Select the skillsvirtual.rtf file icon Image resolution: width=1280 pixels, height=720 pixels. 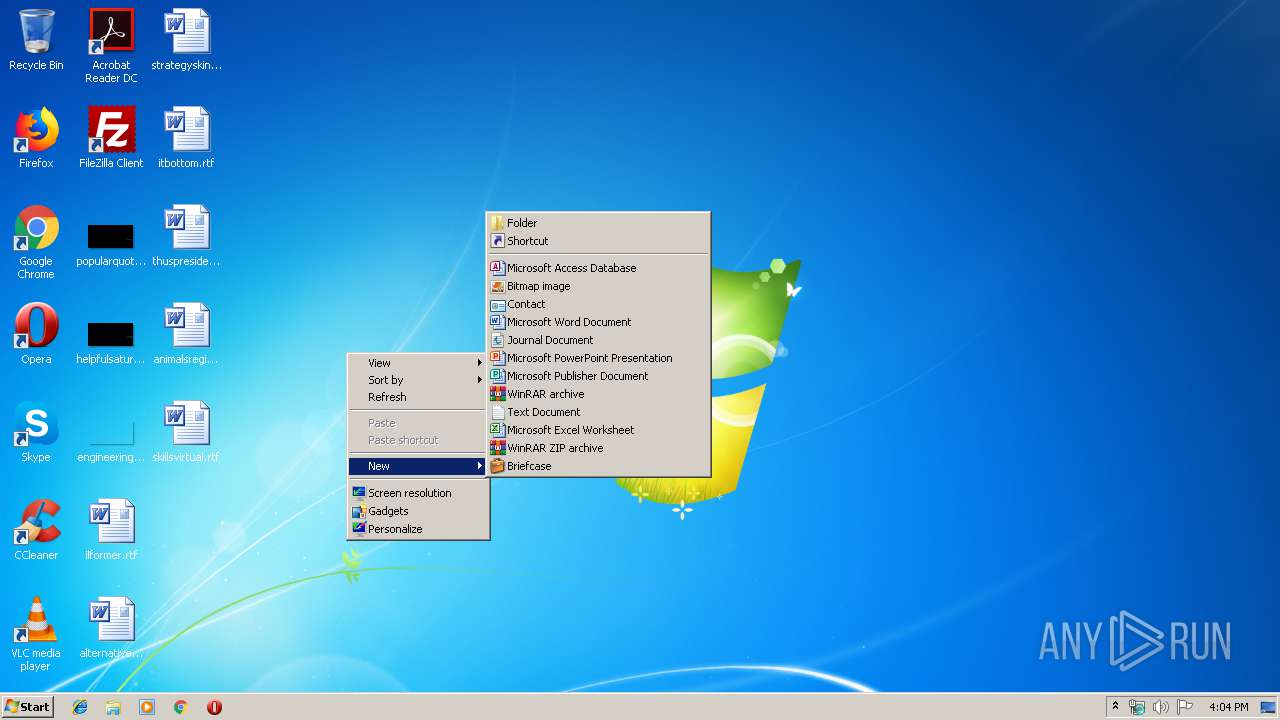186,432
